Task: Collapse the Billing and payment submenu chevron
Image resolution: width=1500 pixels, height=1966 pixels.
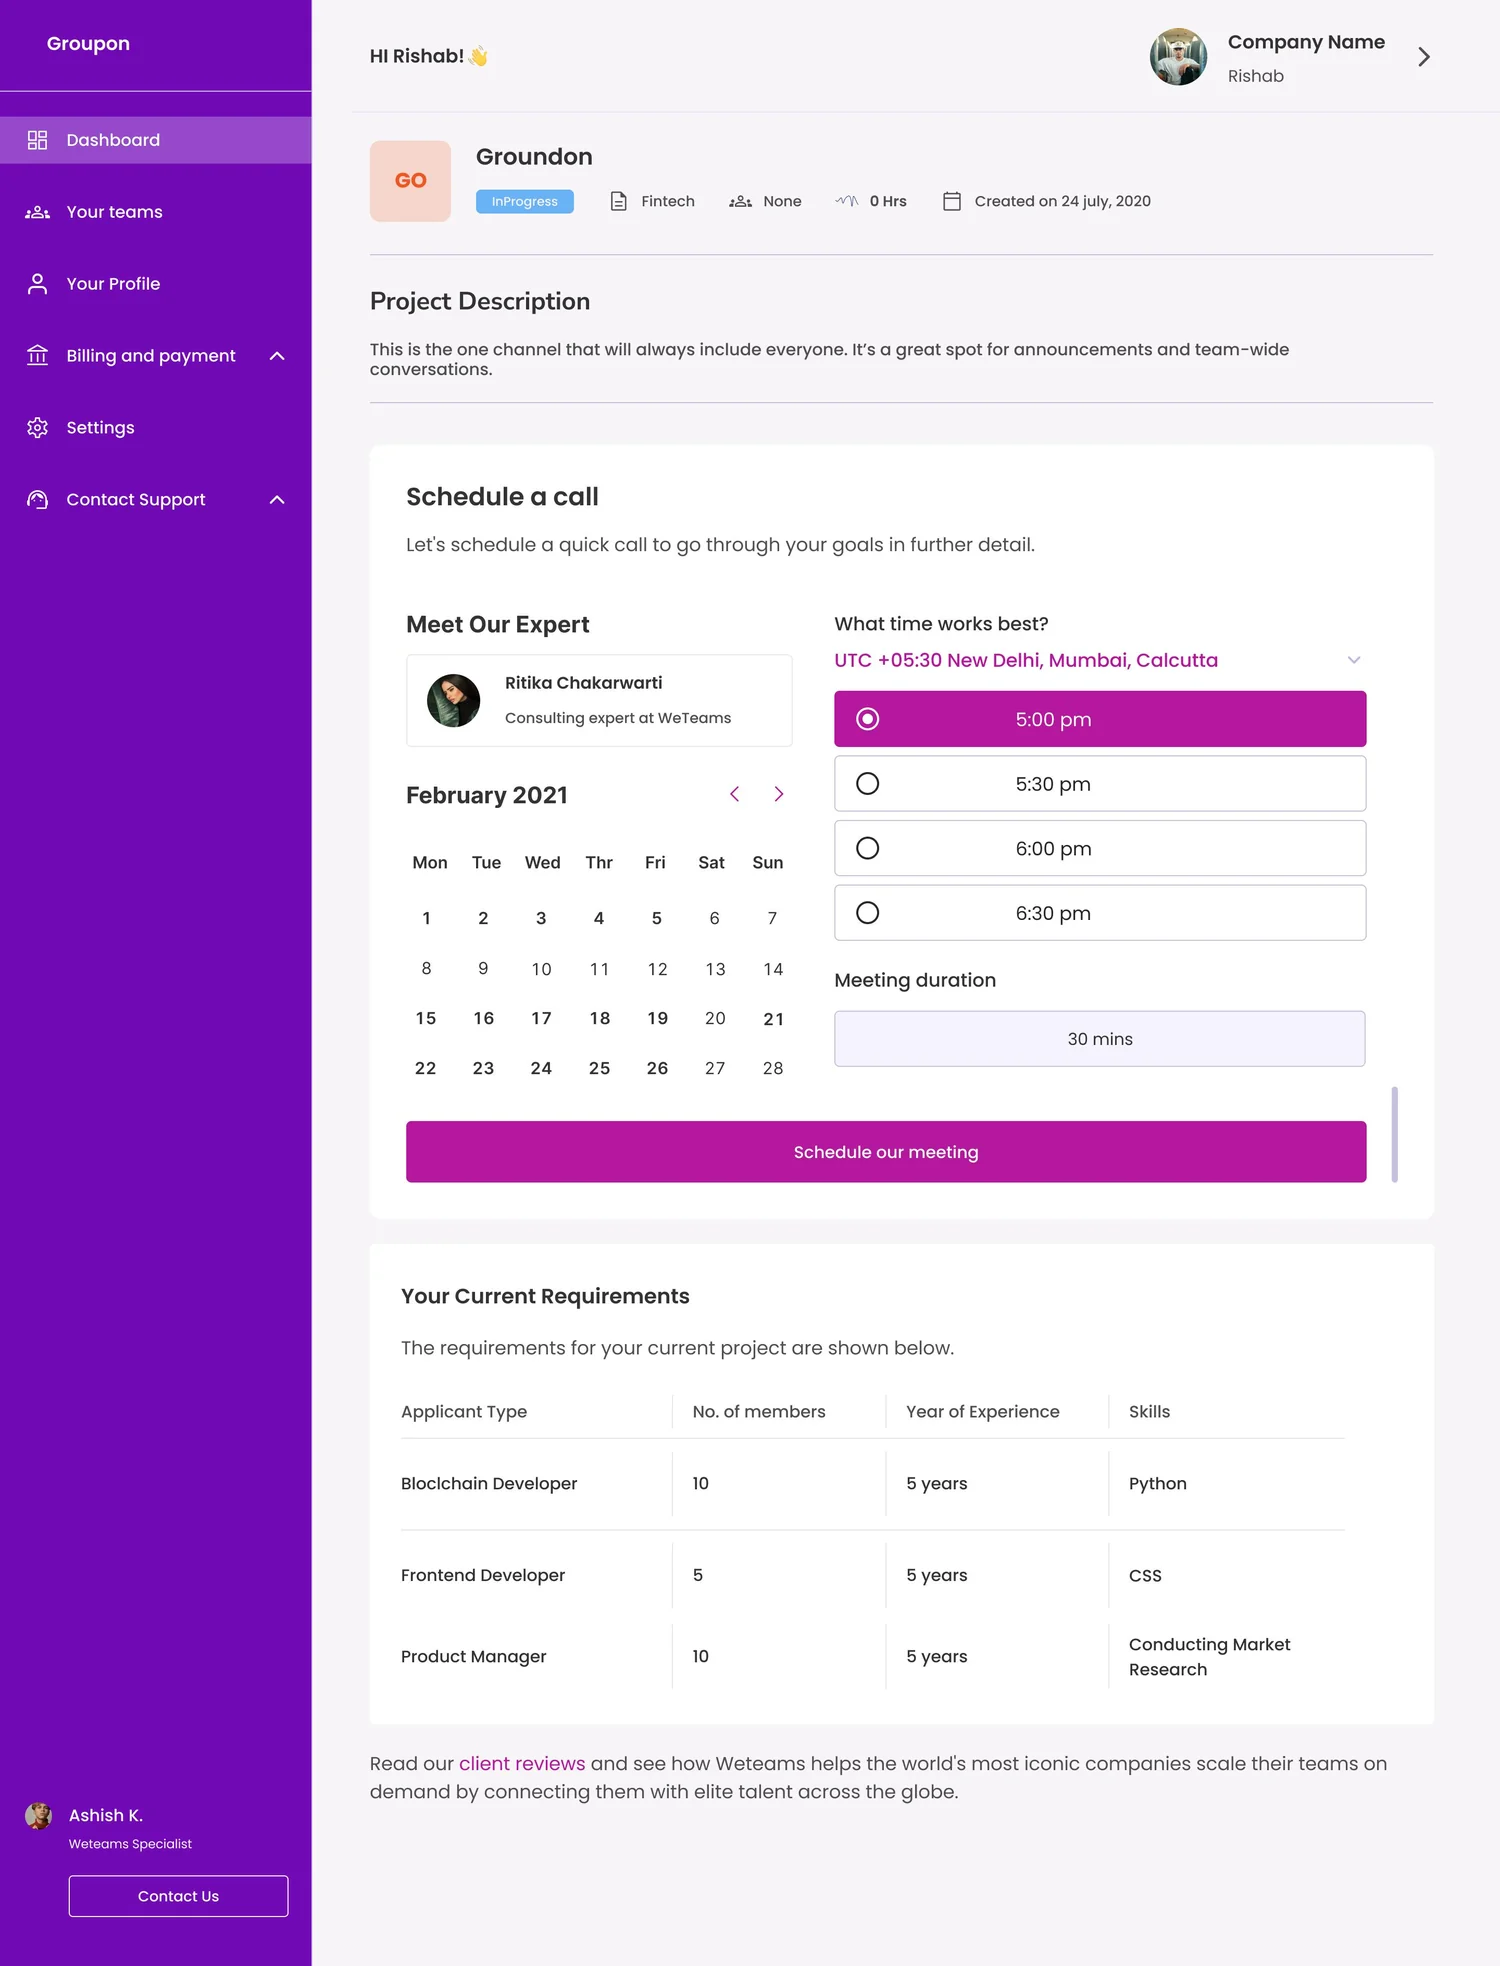Action: (277, 356)
